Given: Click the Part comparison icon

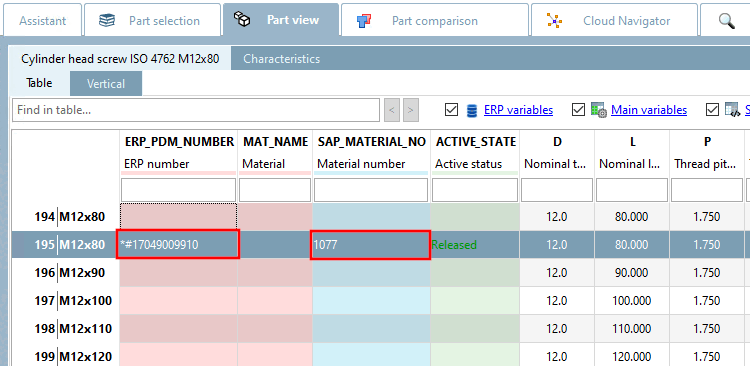Looking at the screenshot, I should pos(364,21).
